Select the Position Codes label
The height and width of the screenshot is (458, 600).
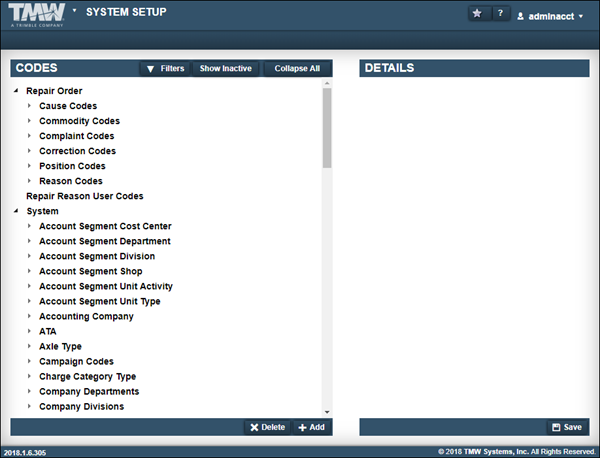[x=72, y=166]
